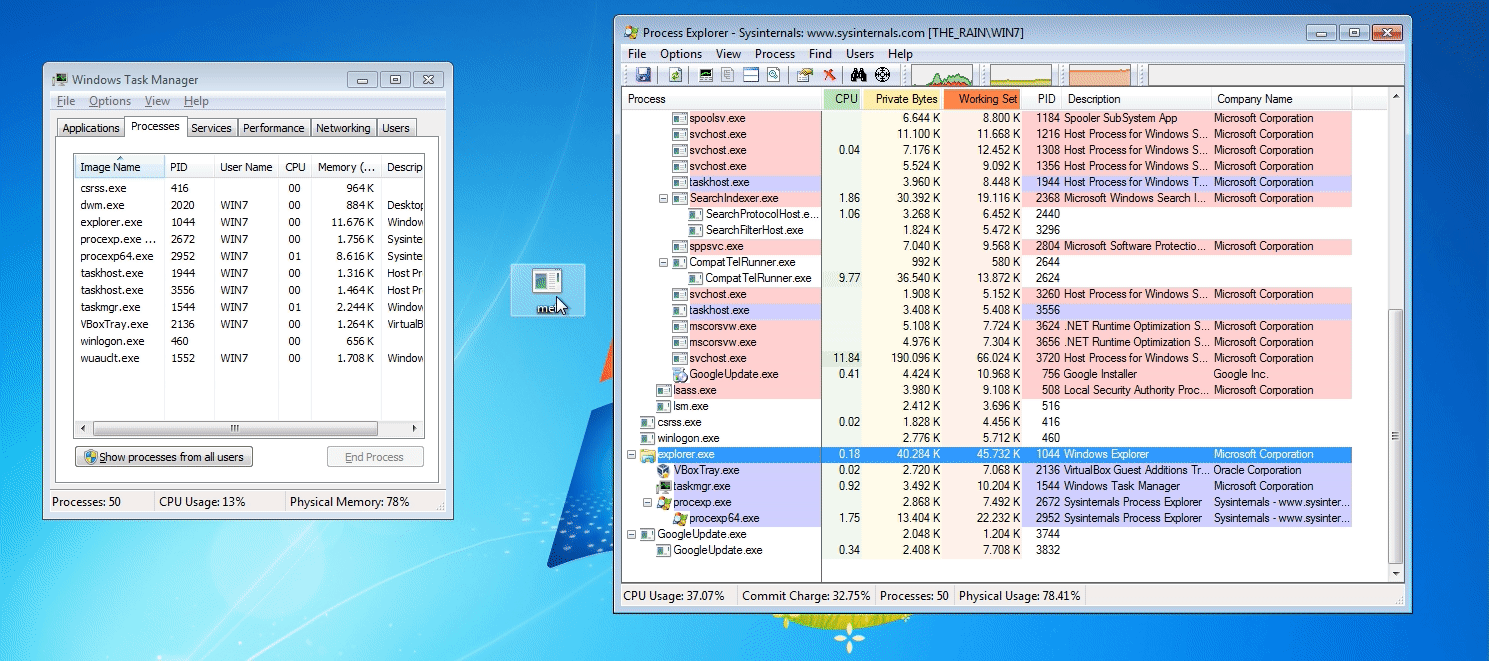Click the explorer.exe folder icon in the tree
The width and height of the screenshot is (1489, 661).
pyautogui.click(x=648, y=454)
